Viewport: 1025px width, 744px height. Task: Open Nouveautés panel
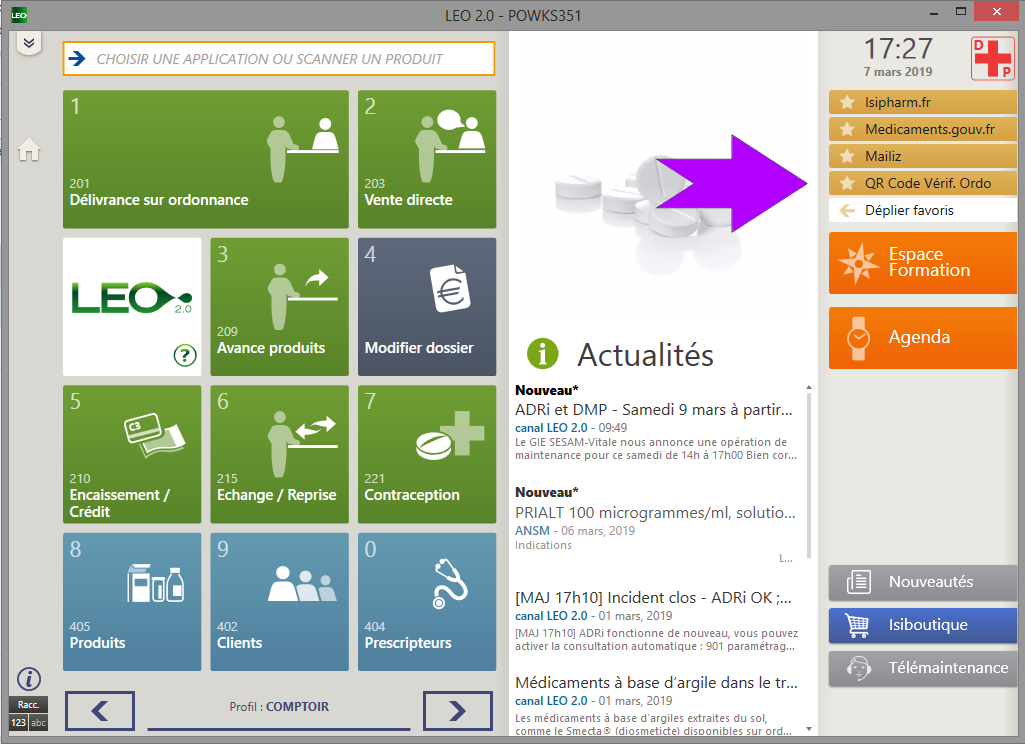click(x=922, y=582)
